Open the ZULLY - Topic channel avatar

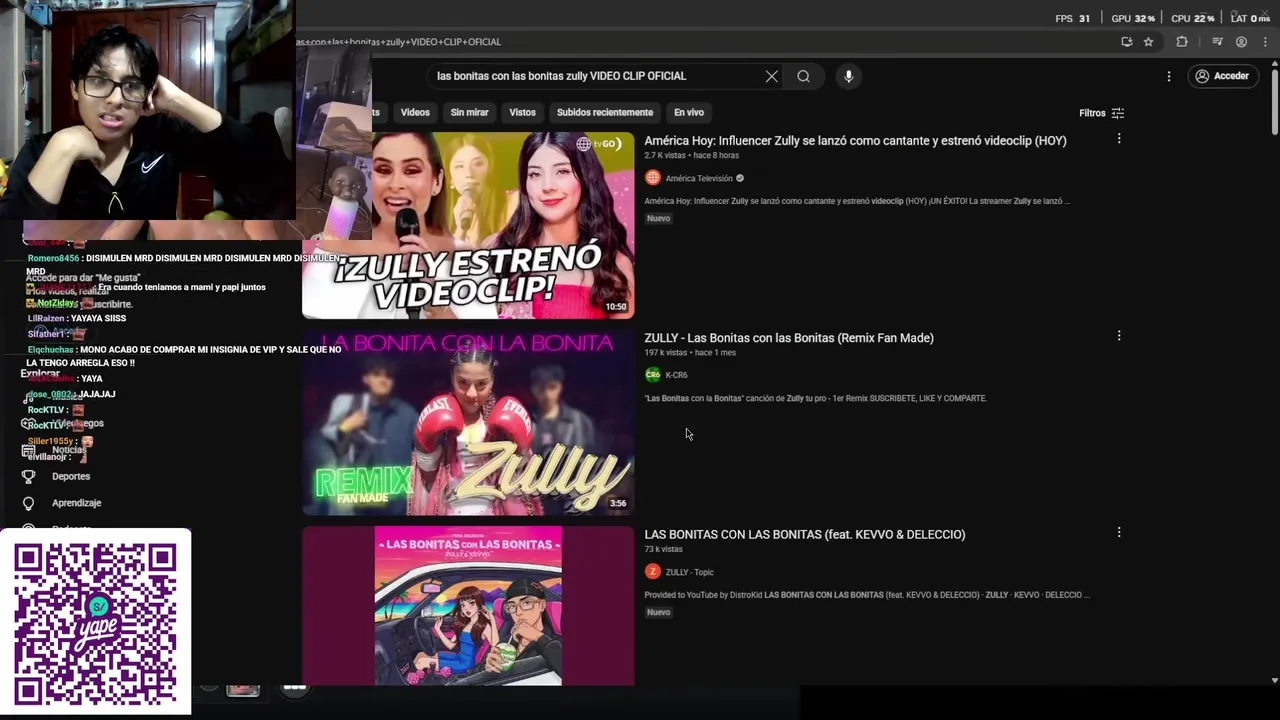(653, 572)
